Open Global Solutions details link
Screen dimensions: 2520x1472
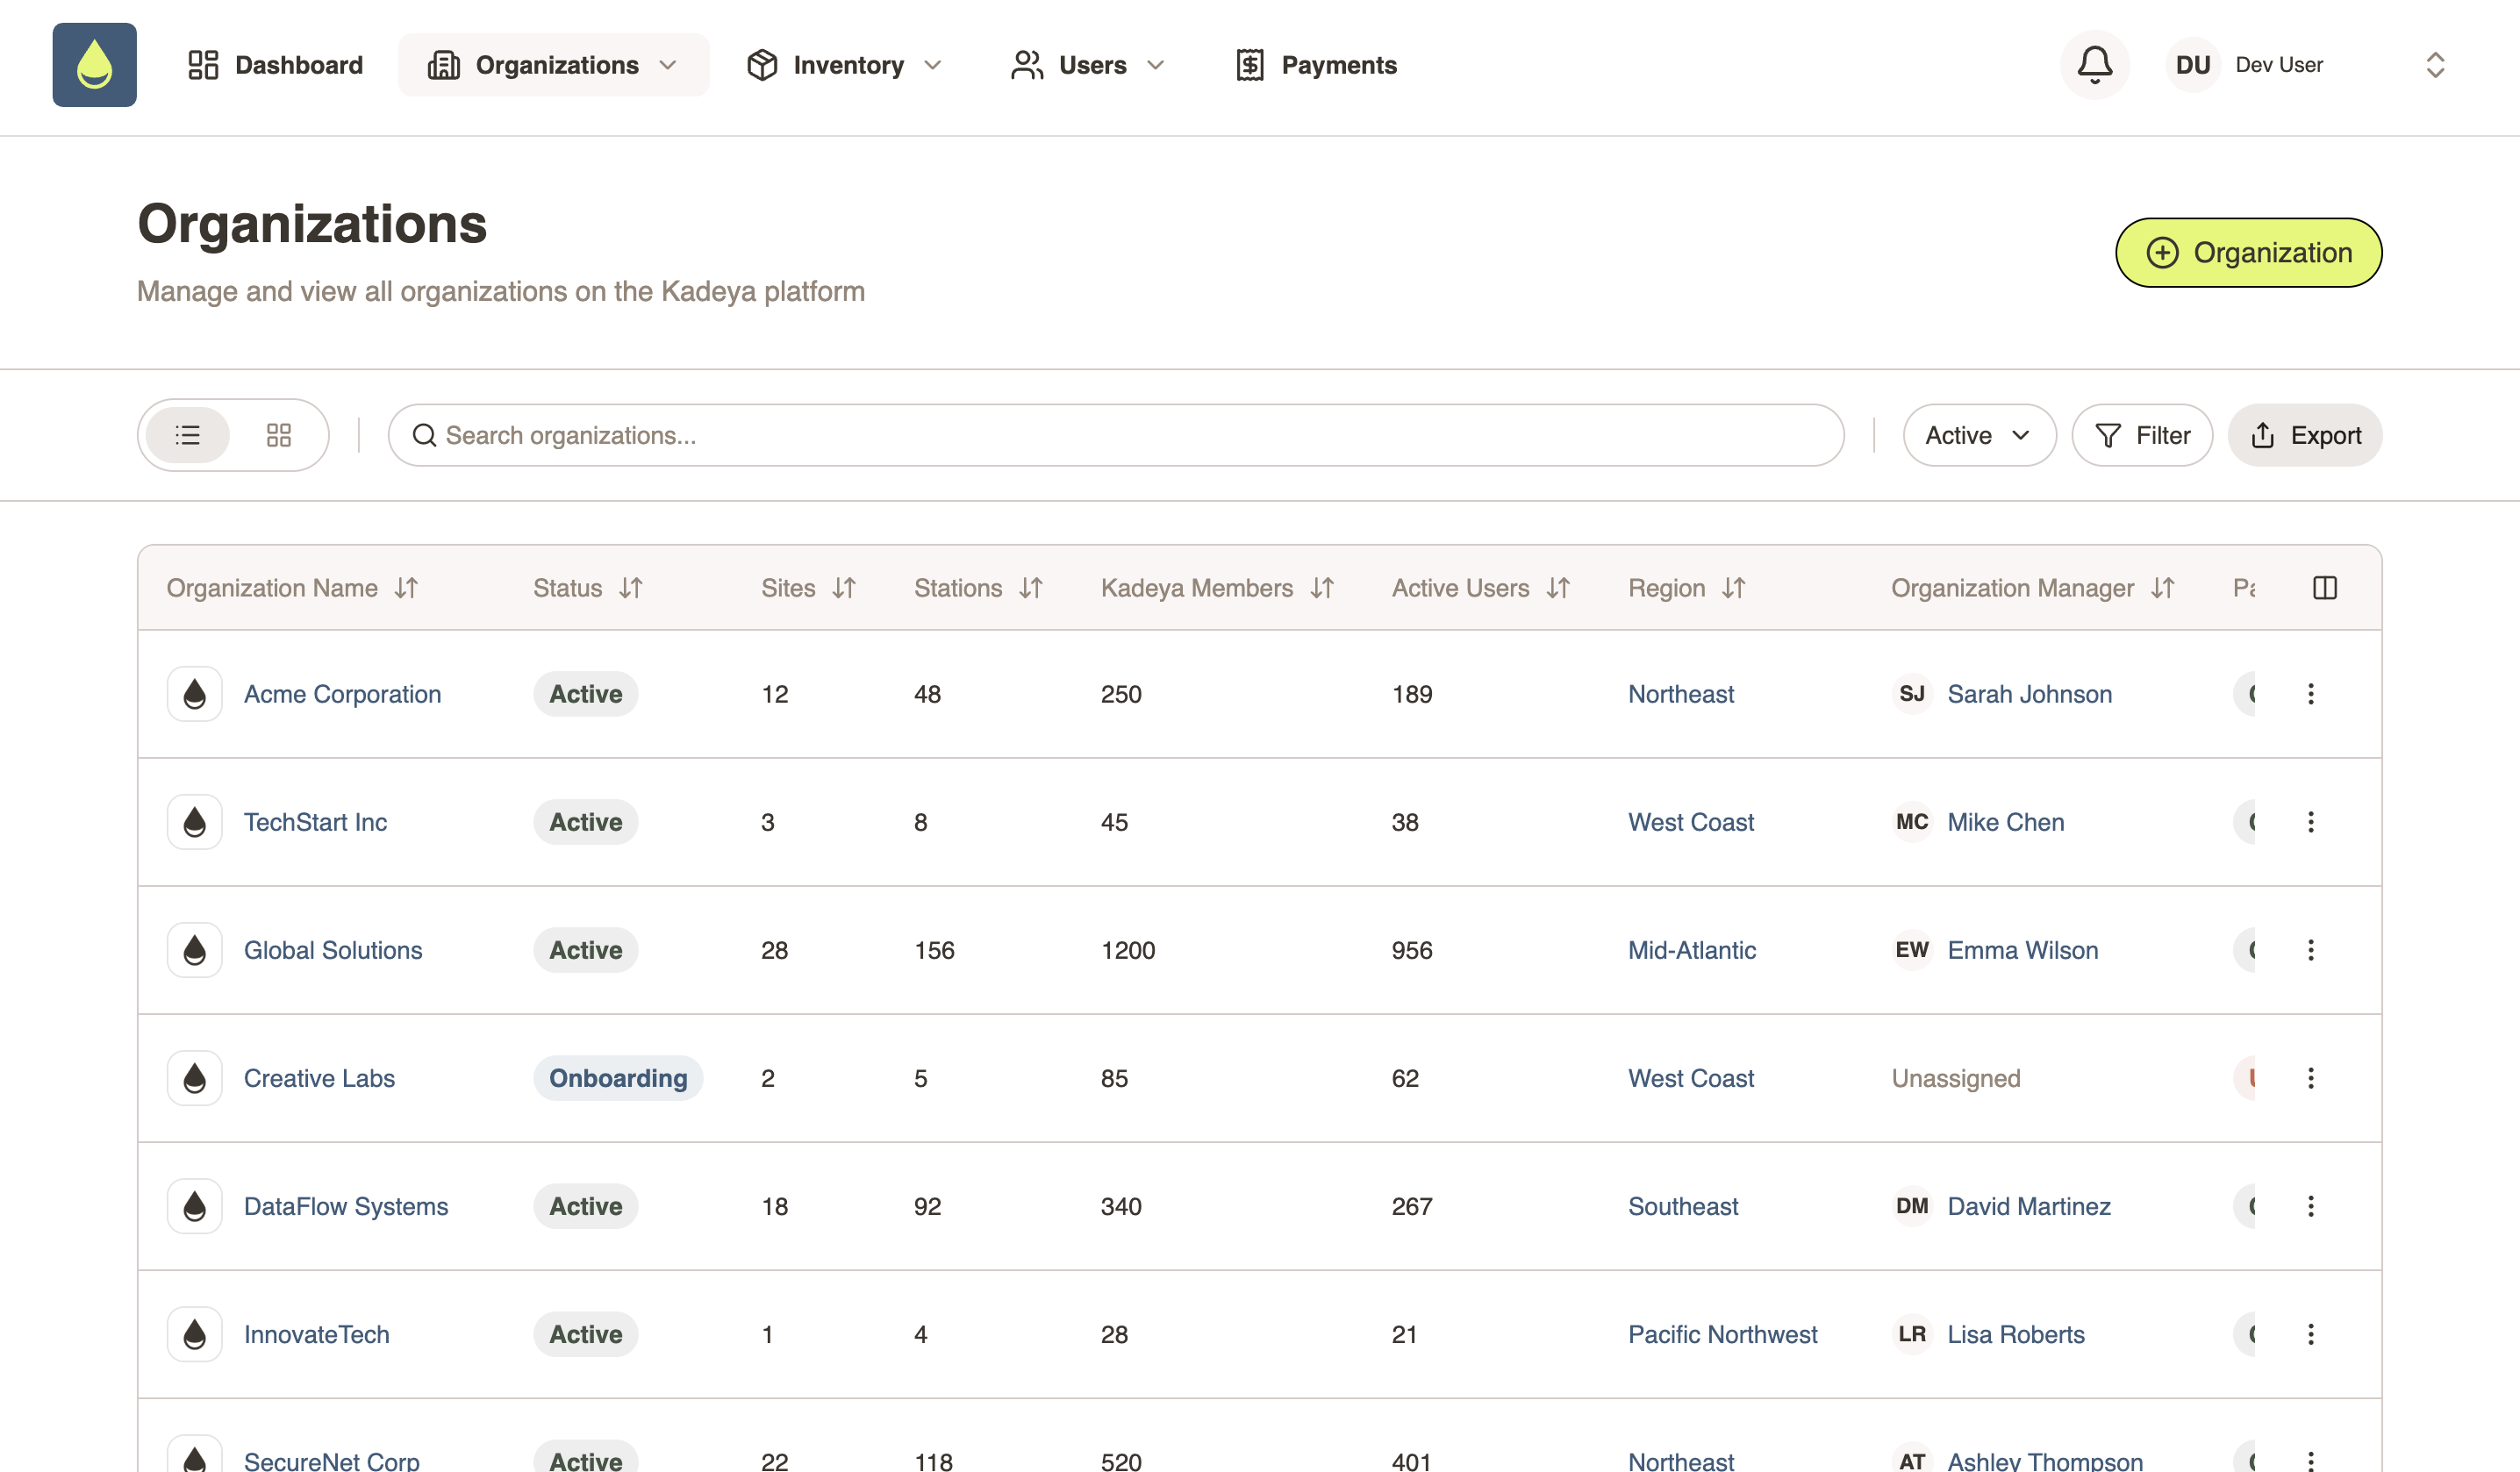pyautogui.click(x=333, y=950)
